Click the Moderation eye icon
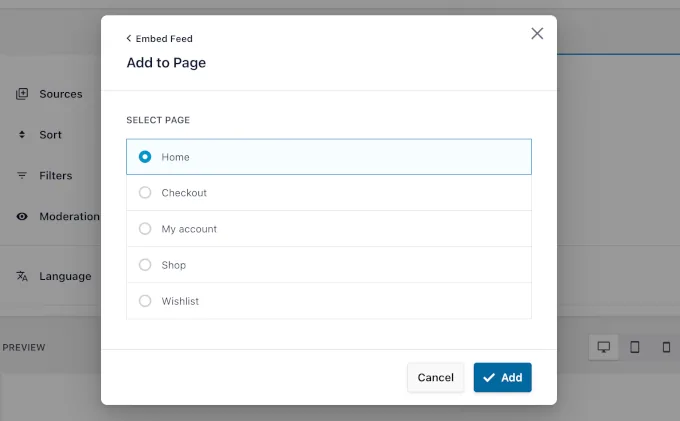 pyautogui.click(x=22, y=217)
